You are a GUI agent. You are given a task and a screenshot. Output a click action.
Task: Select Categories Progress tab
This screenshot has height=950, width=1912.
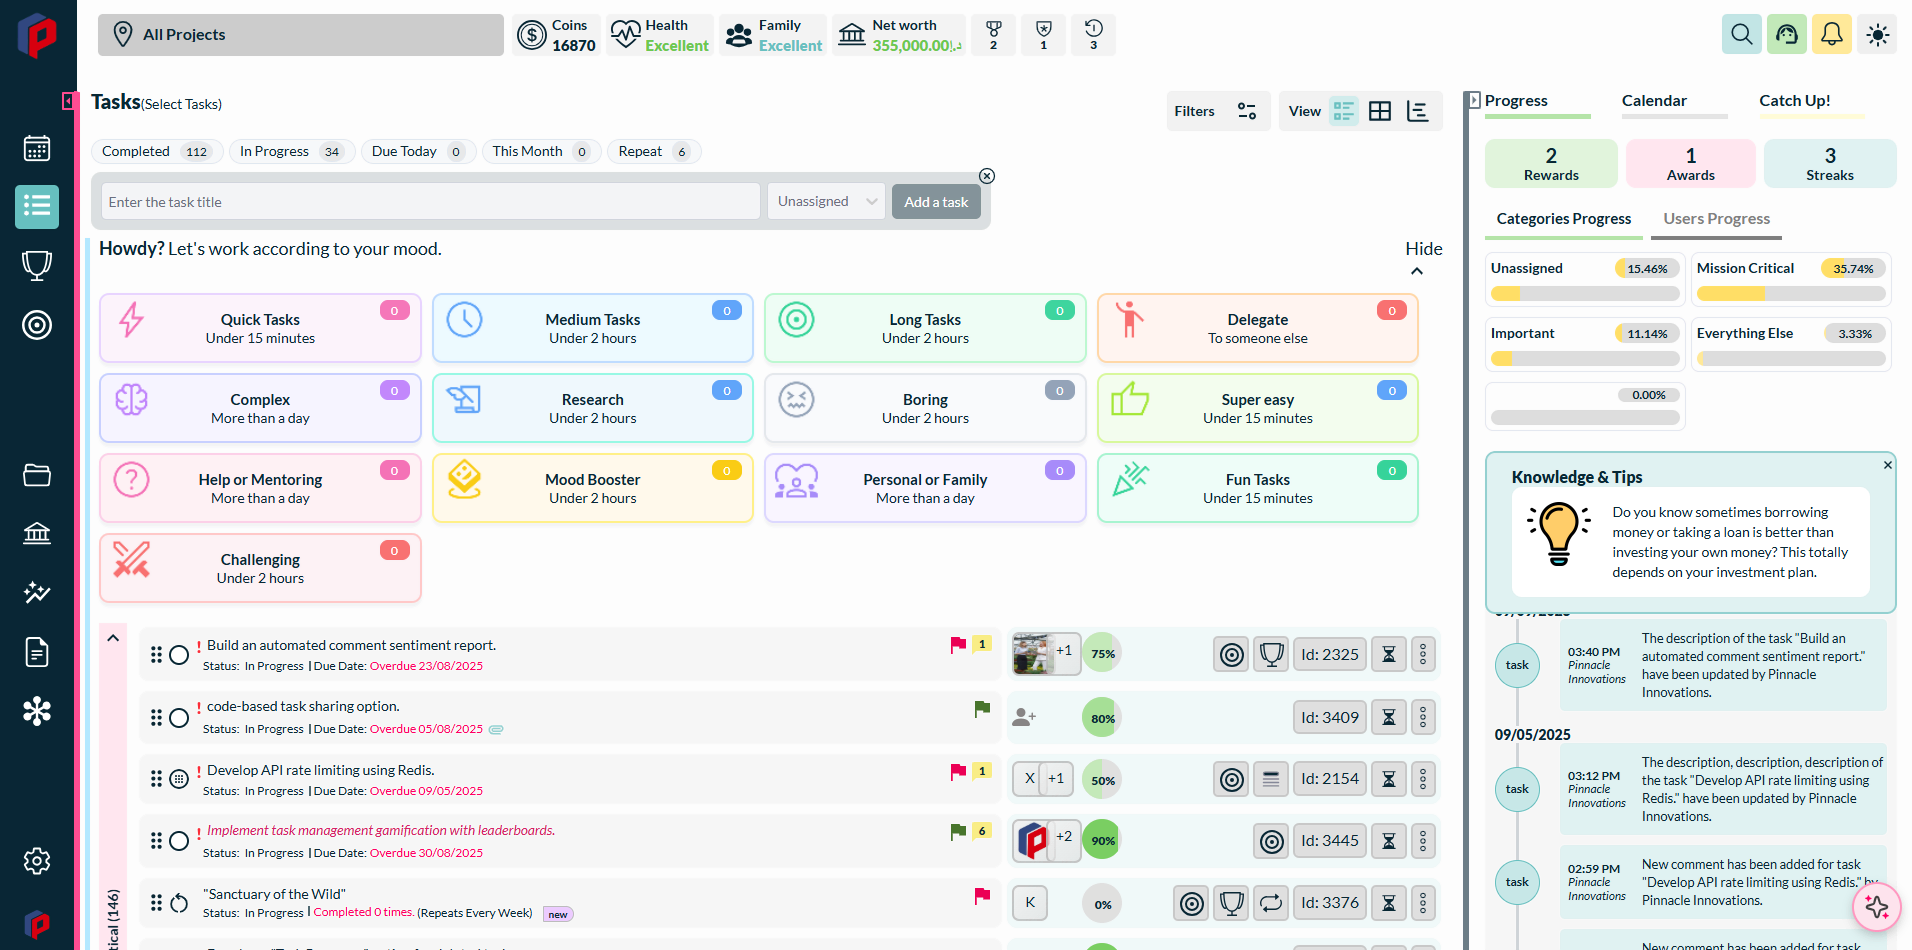coord(1564,219)
